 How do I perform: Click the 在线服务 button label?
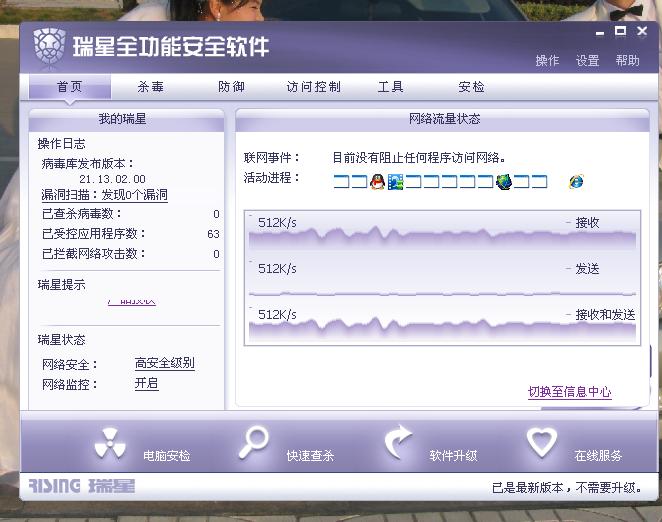coord(598,456)
